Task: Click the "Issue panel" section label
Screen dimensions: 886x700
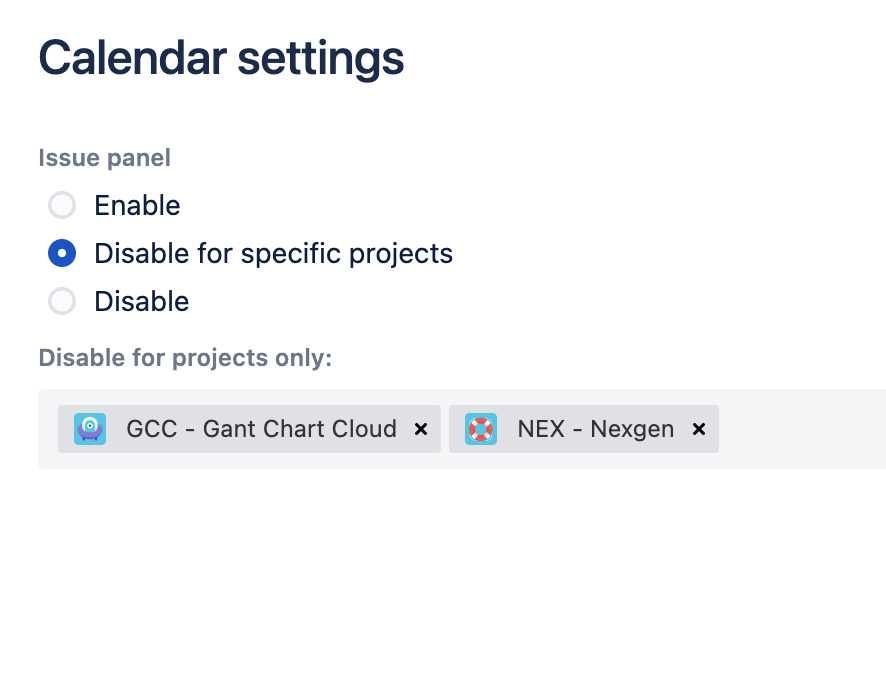Action: [x=104, y=157]
